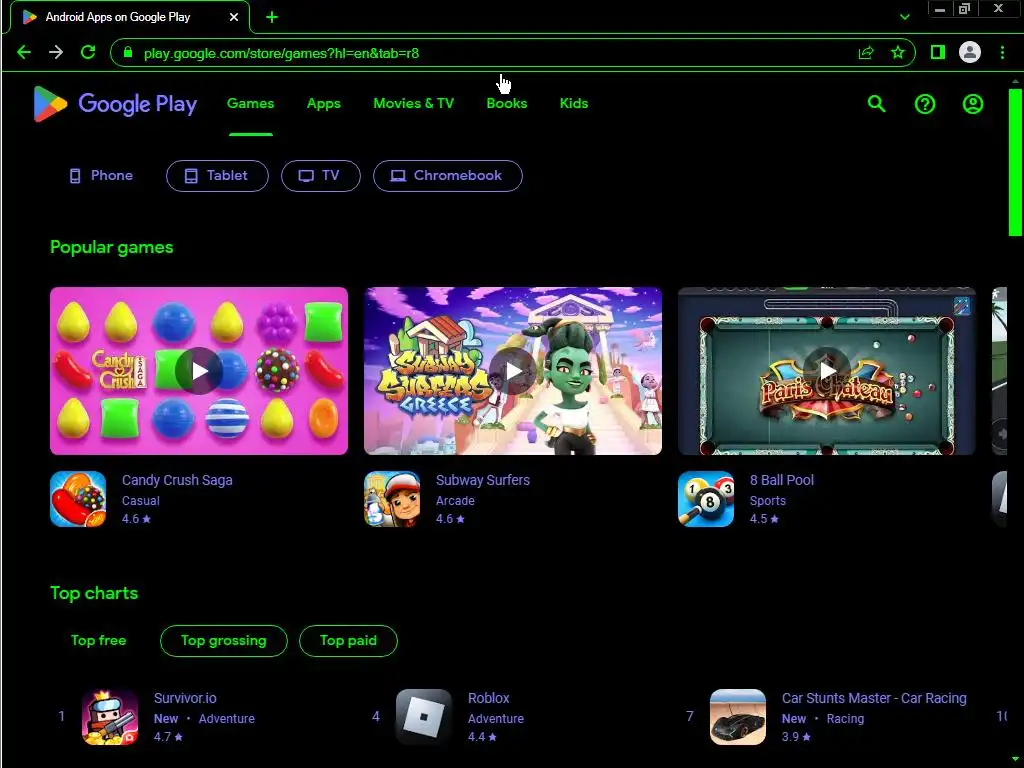Click the Arcade genre under Subway Surfers
The width and height of the screenshot is (1024, 768).
click(455, 501)
